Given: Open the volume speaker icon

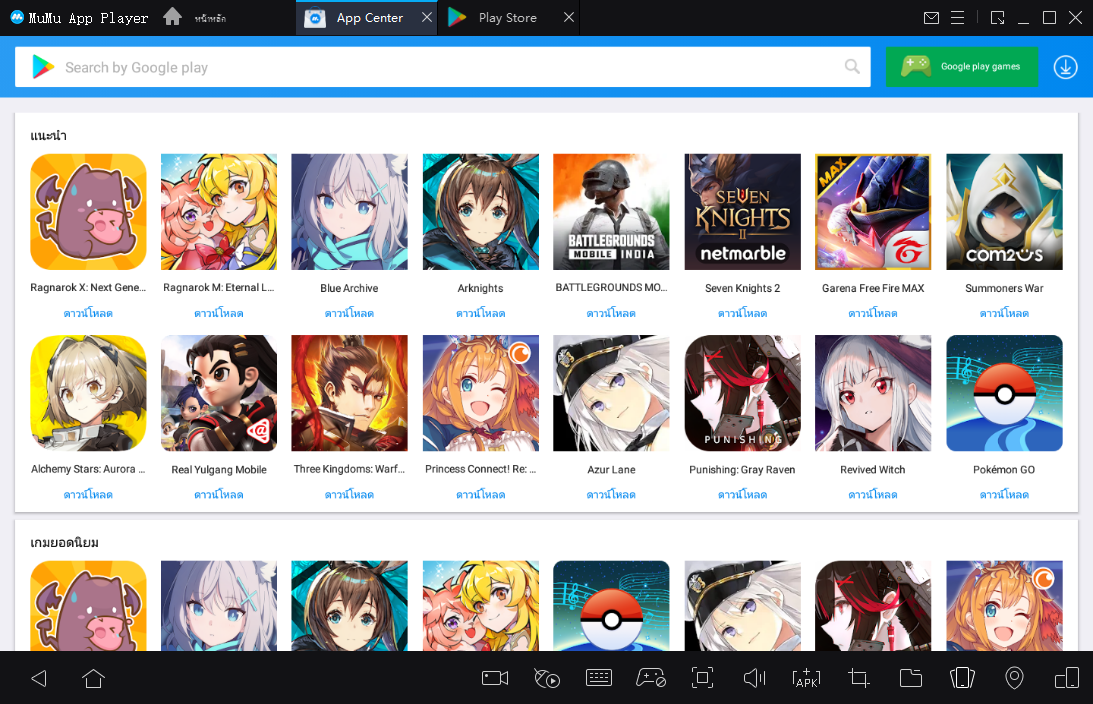Looking at the screenshot, I should pos(754,678).
